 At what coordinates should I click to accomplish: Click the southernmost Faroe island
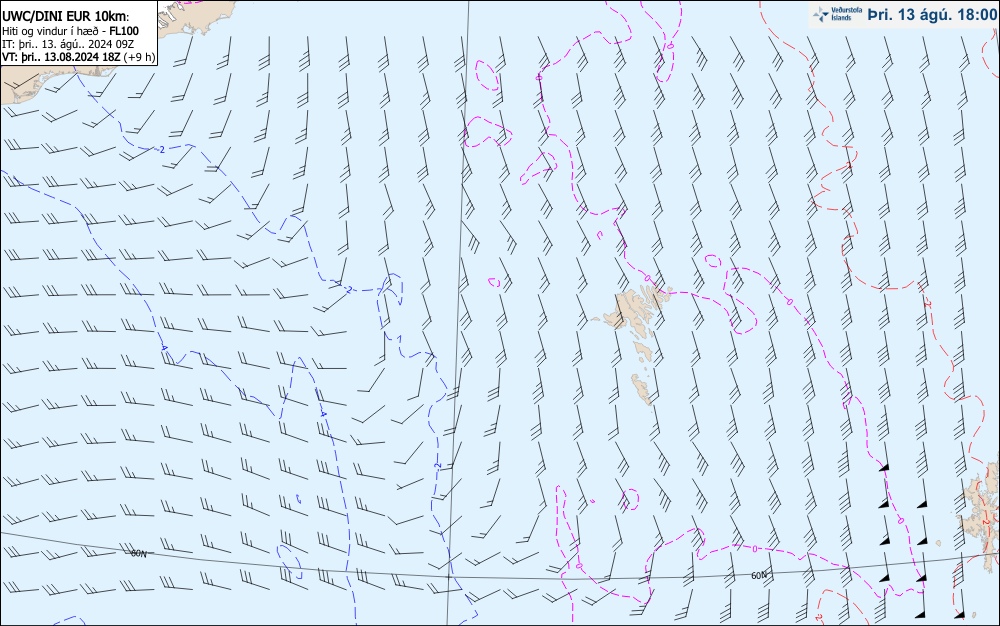click(642, 389)
